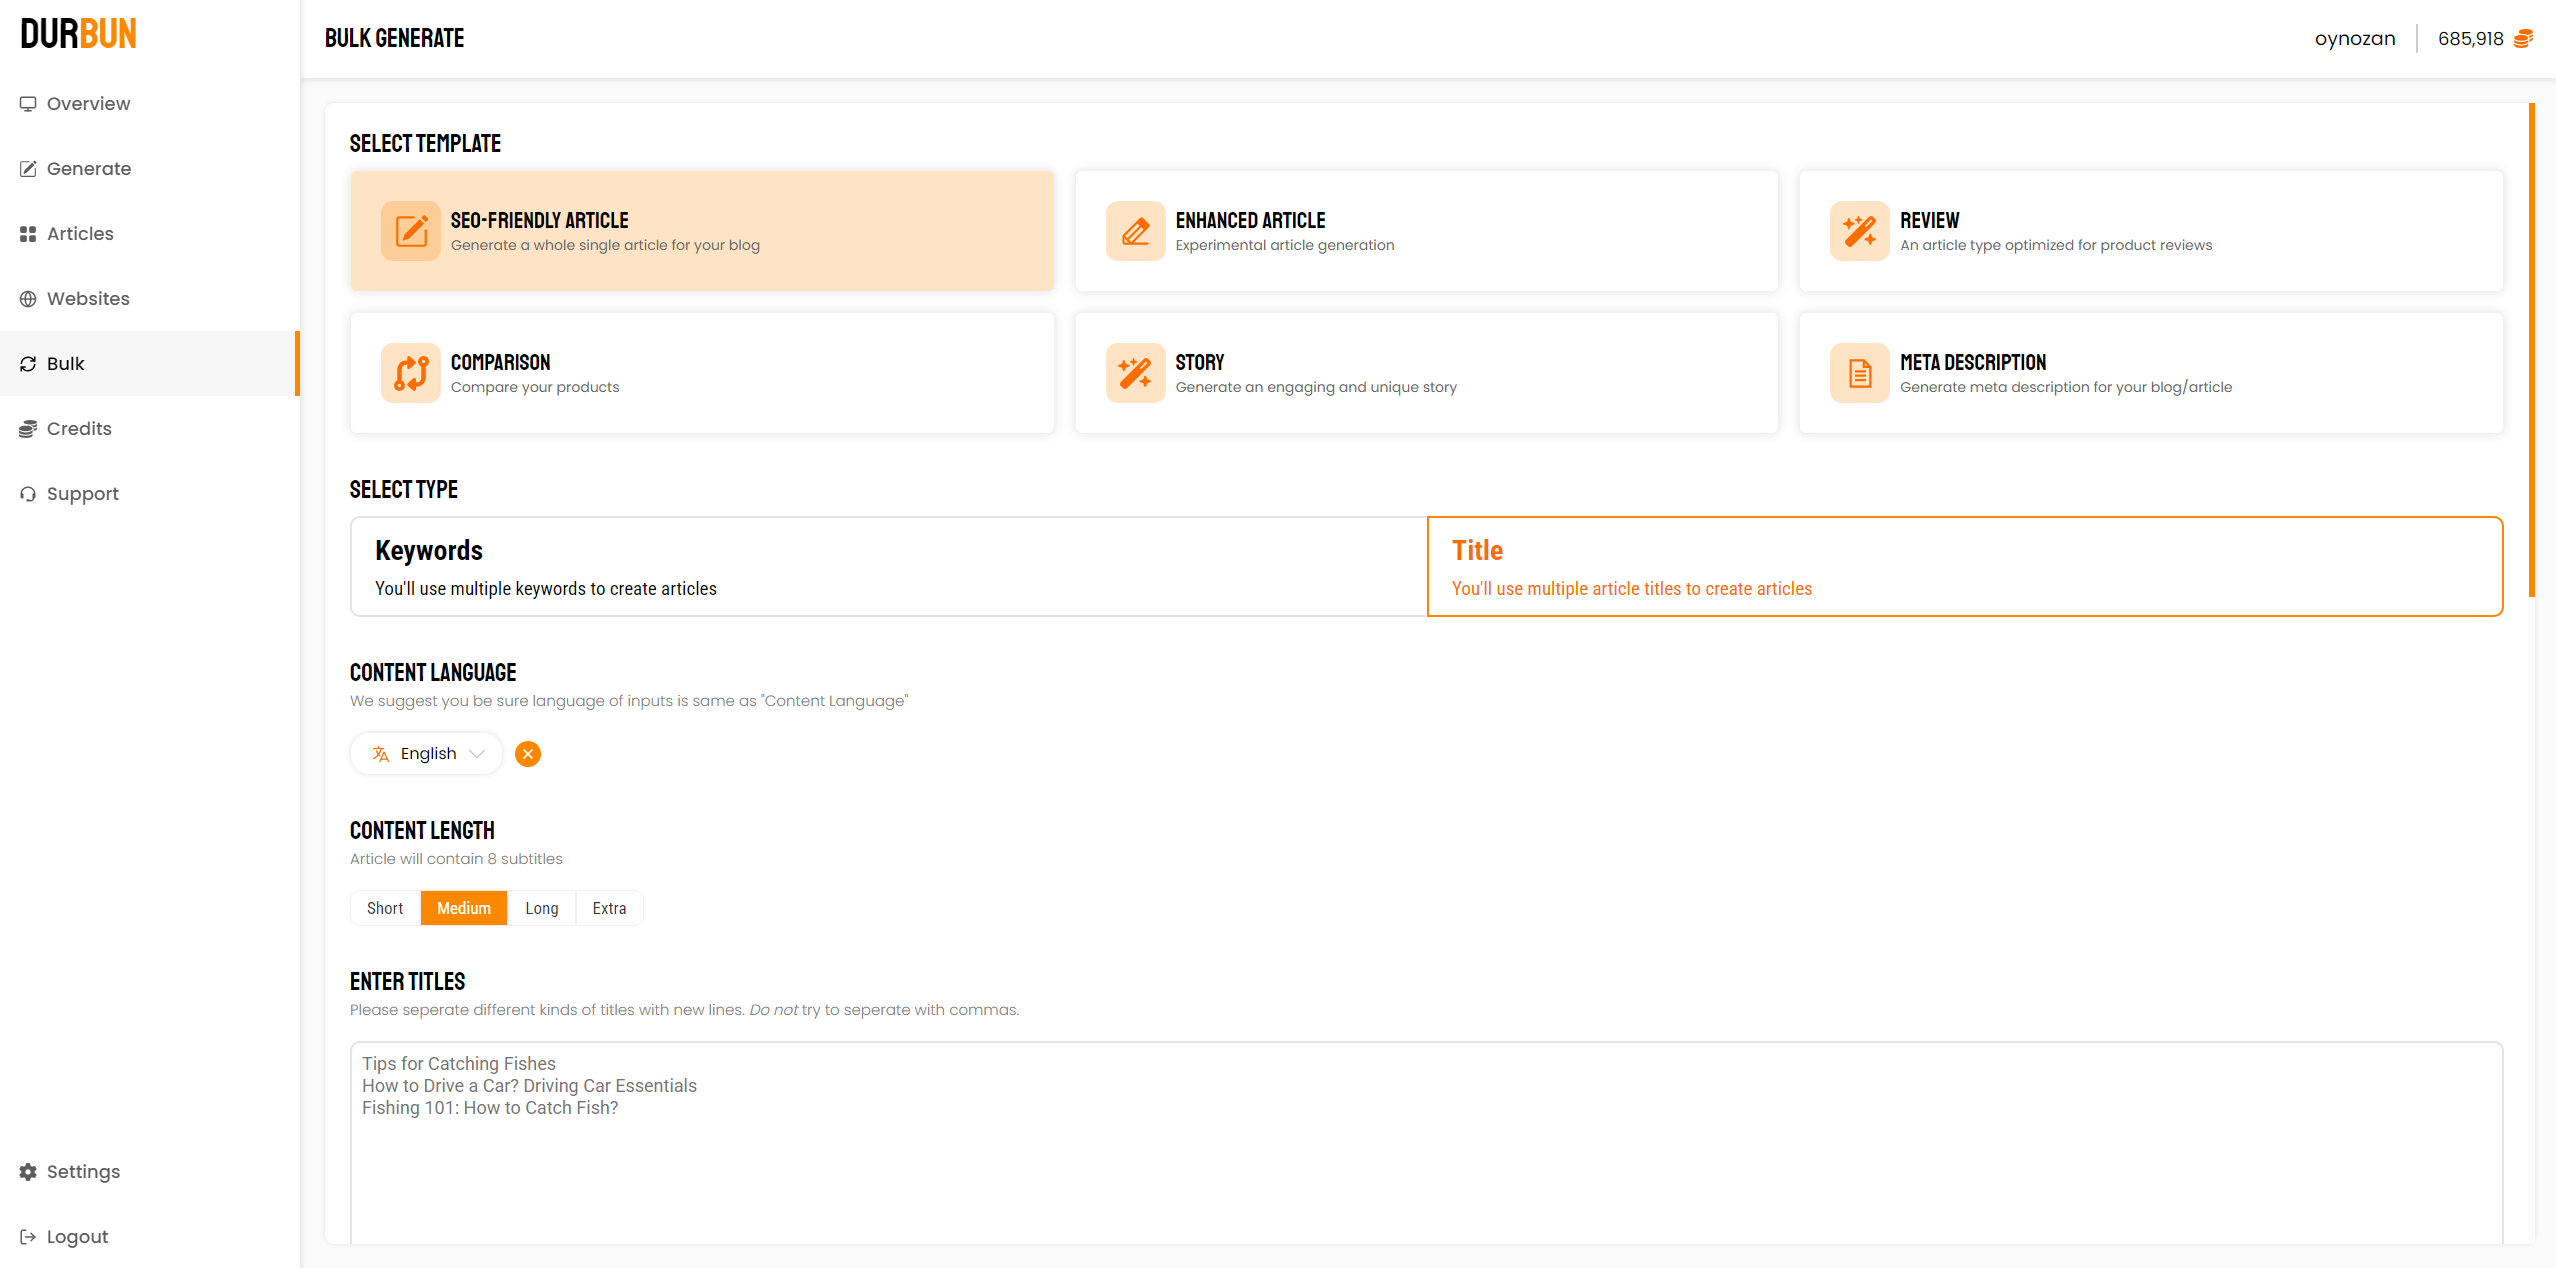Go to Websites in the sidebar
Viewport: 2556px width, 1268px height.
(x=88, y=299)
